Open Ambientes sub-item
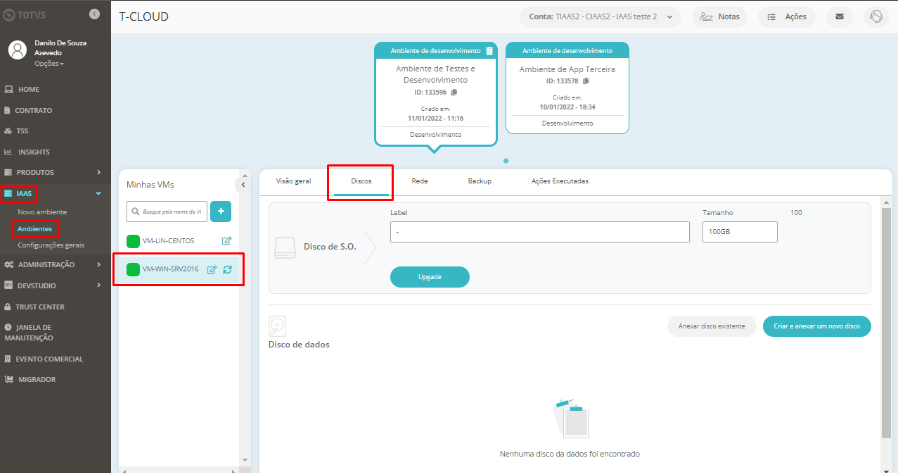This screenshot has height=474, width=899. click(x=35, y=229)
